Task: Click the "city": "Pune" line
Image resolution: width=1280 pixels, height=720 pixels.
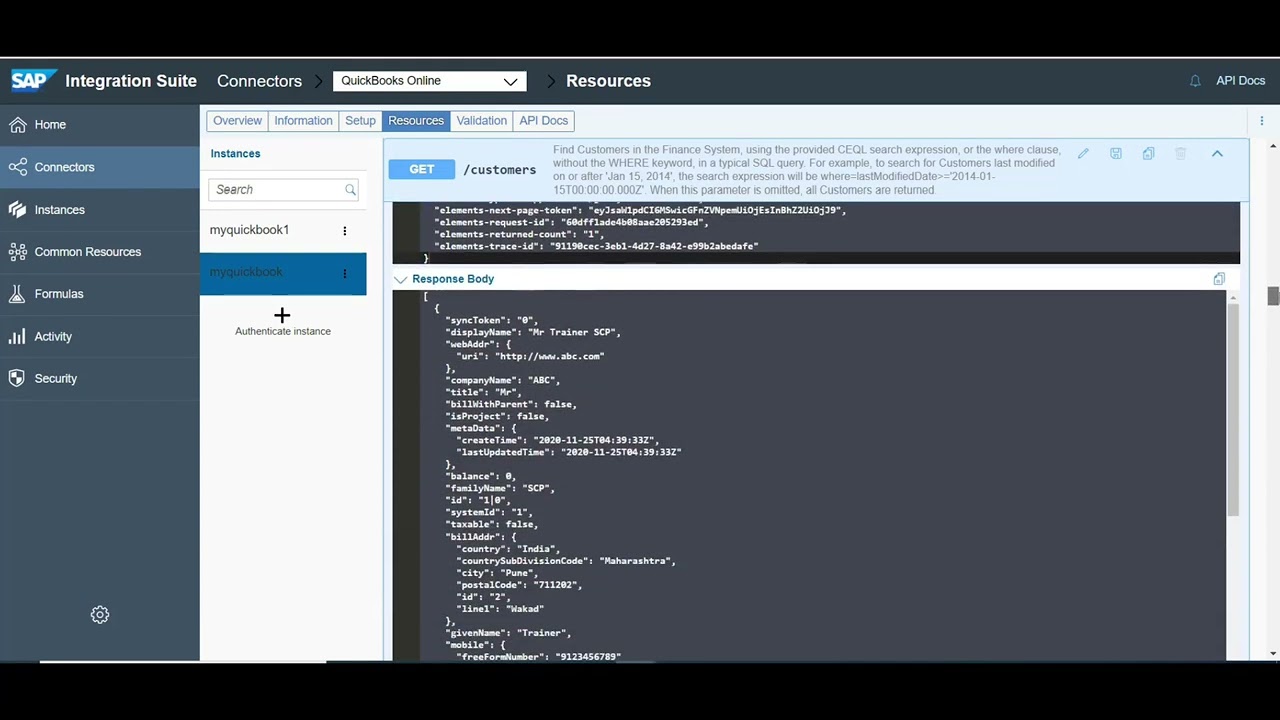Action: click(498, 573)
